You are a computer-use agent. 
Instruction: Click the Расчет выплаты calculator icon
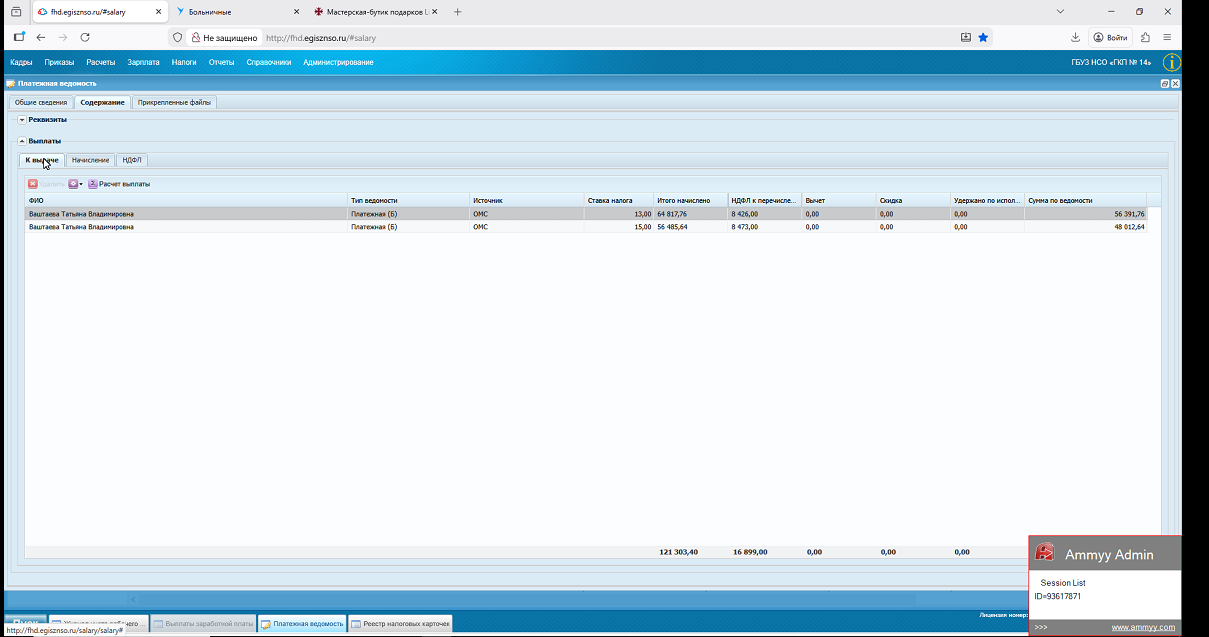click(93, 184)
